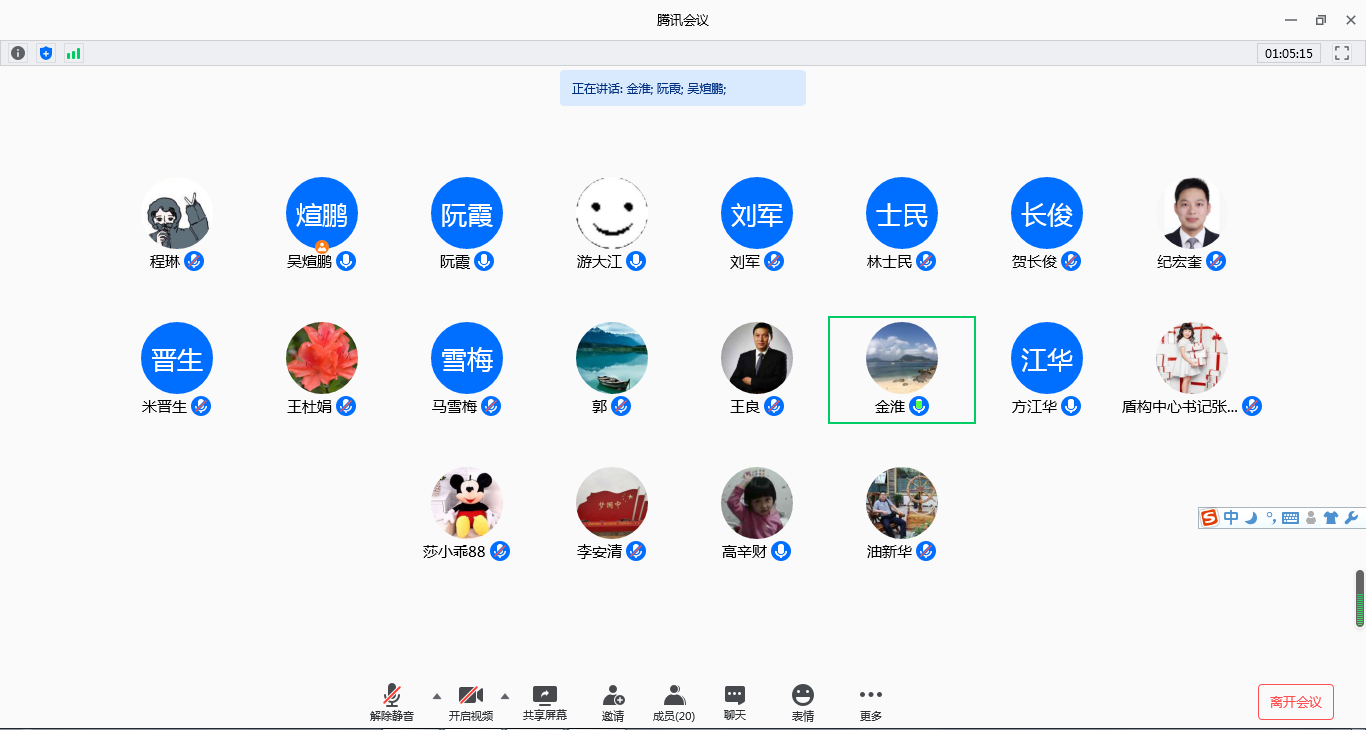This screenshot has width=1366, height=730.
Task: Click the blue security shield icon
Action: (x=45, y=53)
